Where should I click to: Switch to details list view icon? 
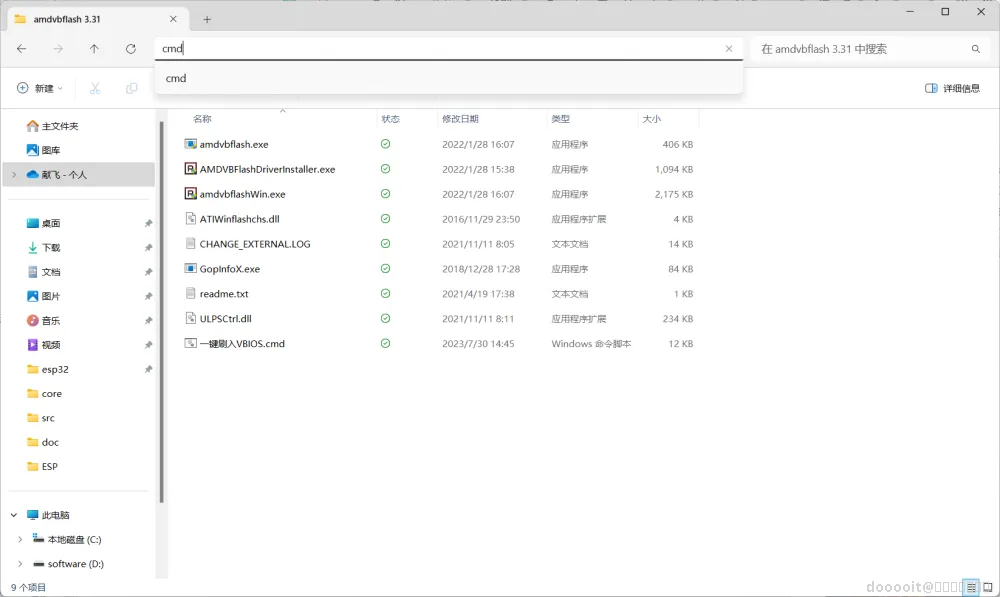(x=971, y=587)
